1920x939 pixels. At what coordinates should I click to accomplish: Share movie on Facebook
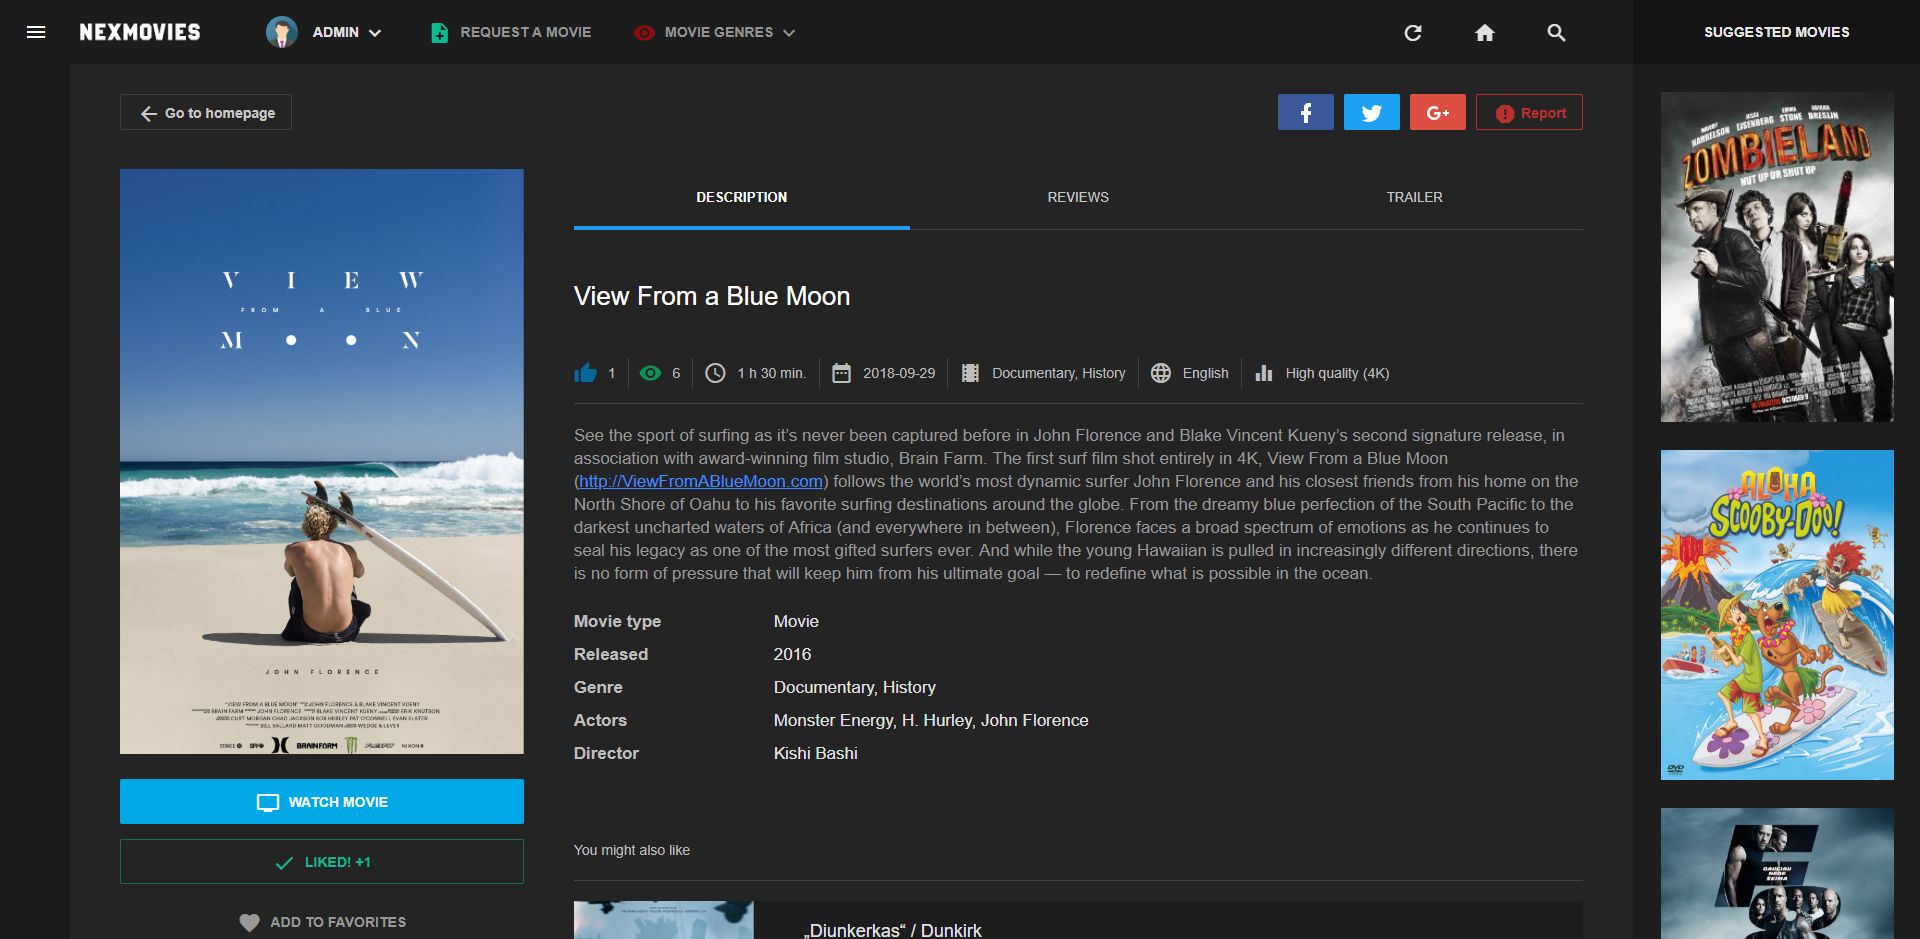pyautogui.click(x=1305, y=112)
